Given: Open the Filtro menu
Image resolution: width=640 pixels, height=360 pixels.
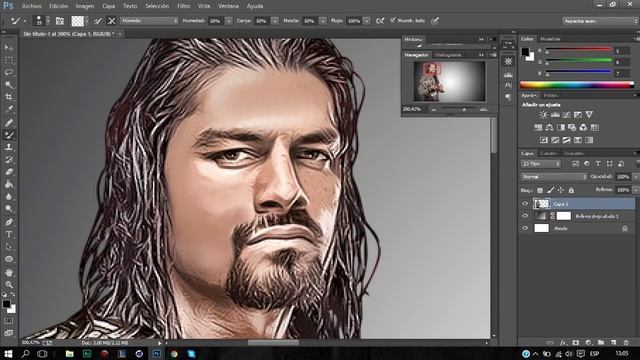Looking at the screenshot, I should 184,6.
